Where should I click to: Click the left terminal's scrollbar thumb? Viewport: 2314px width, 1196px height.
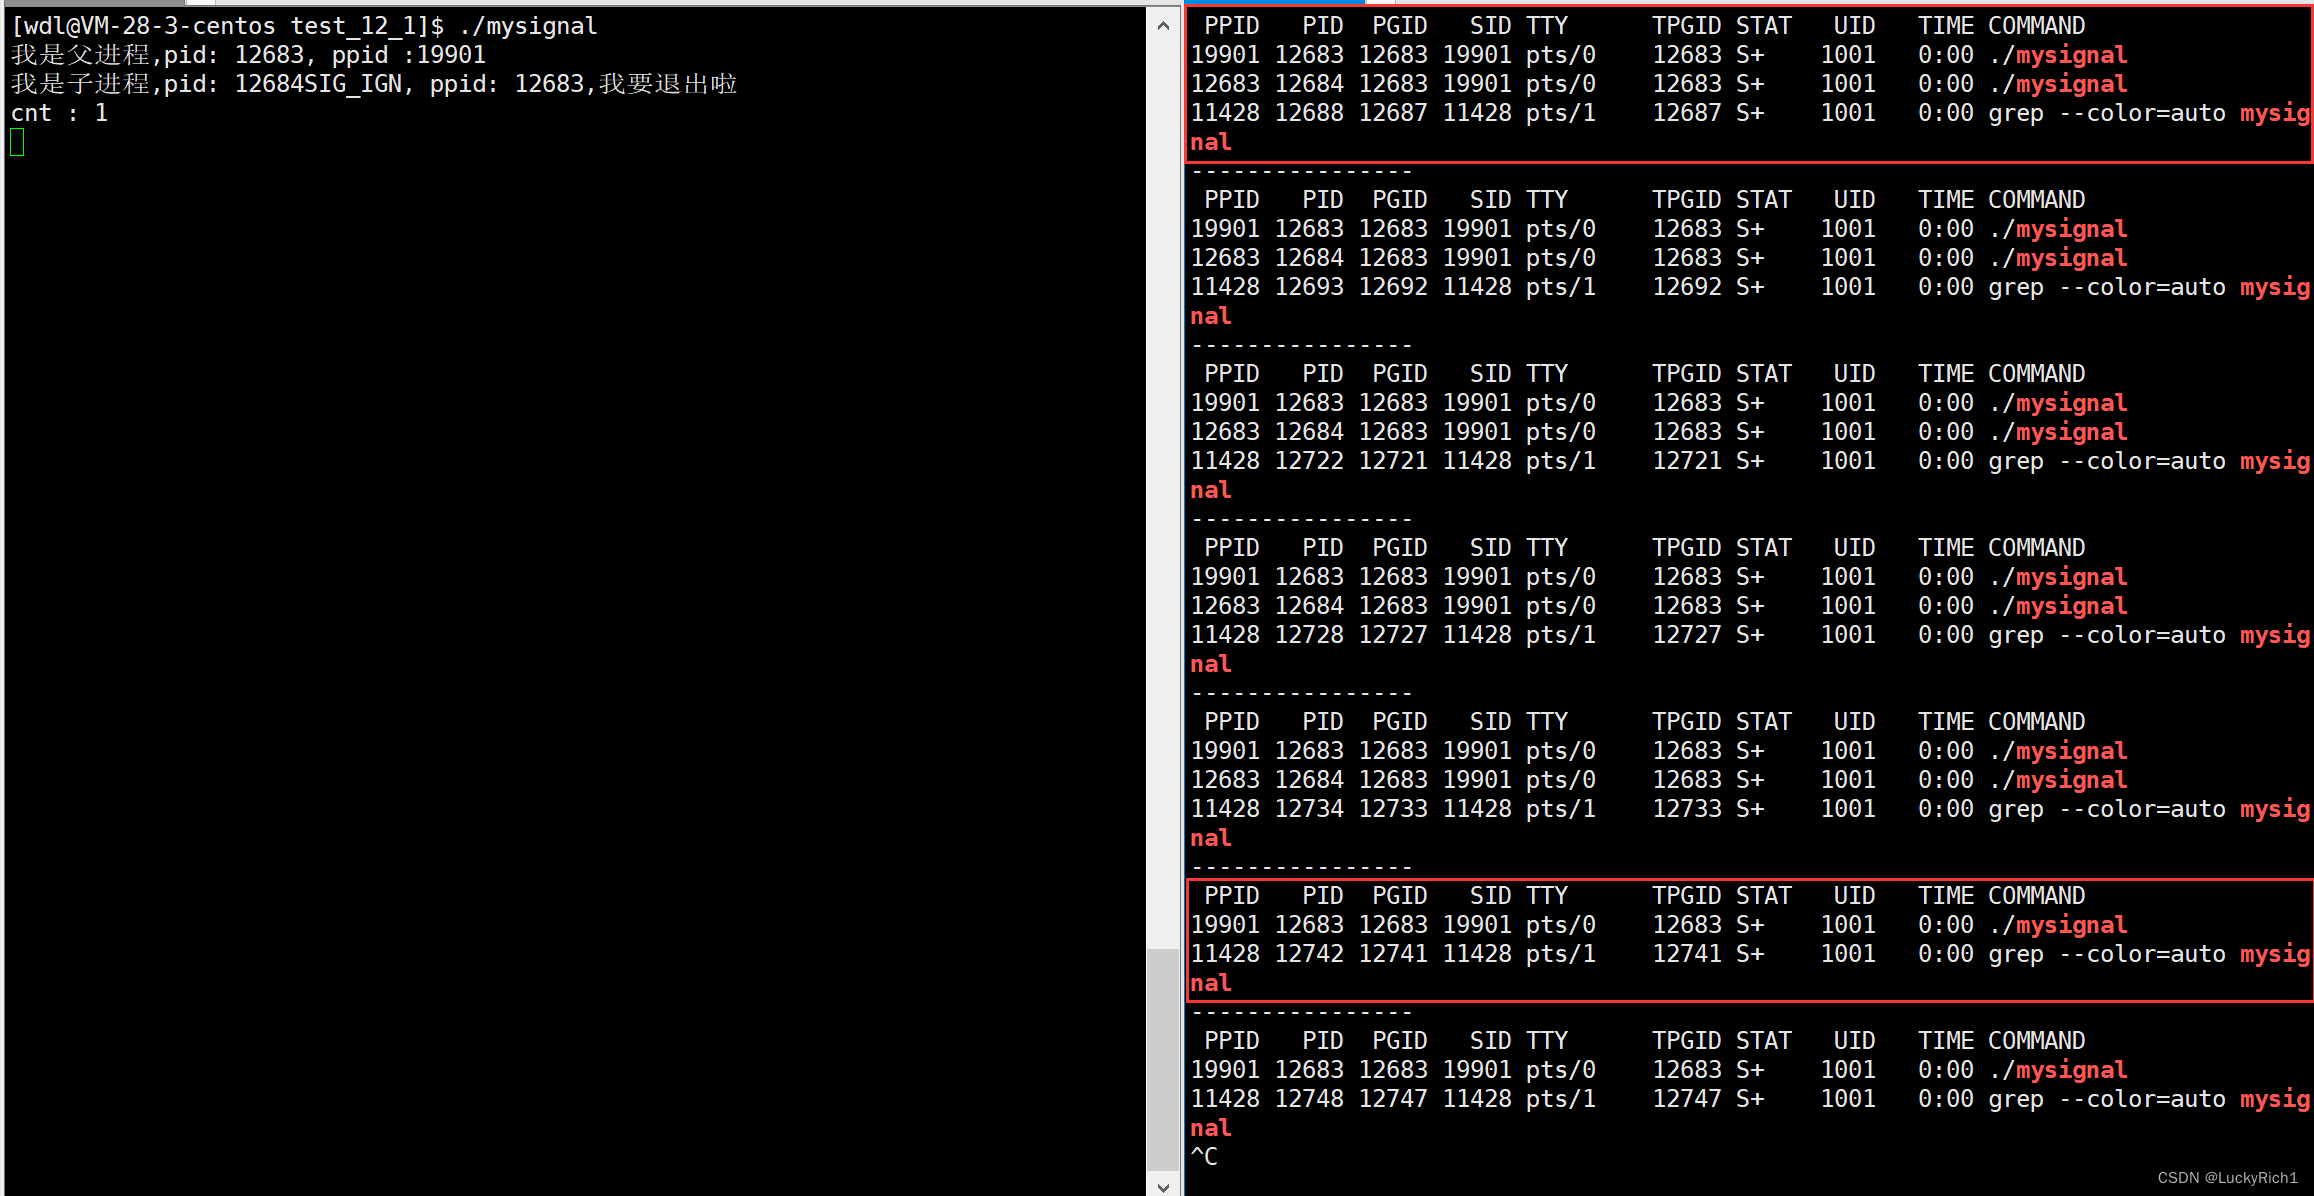click(1163, 1058)
